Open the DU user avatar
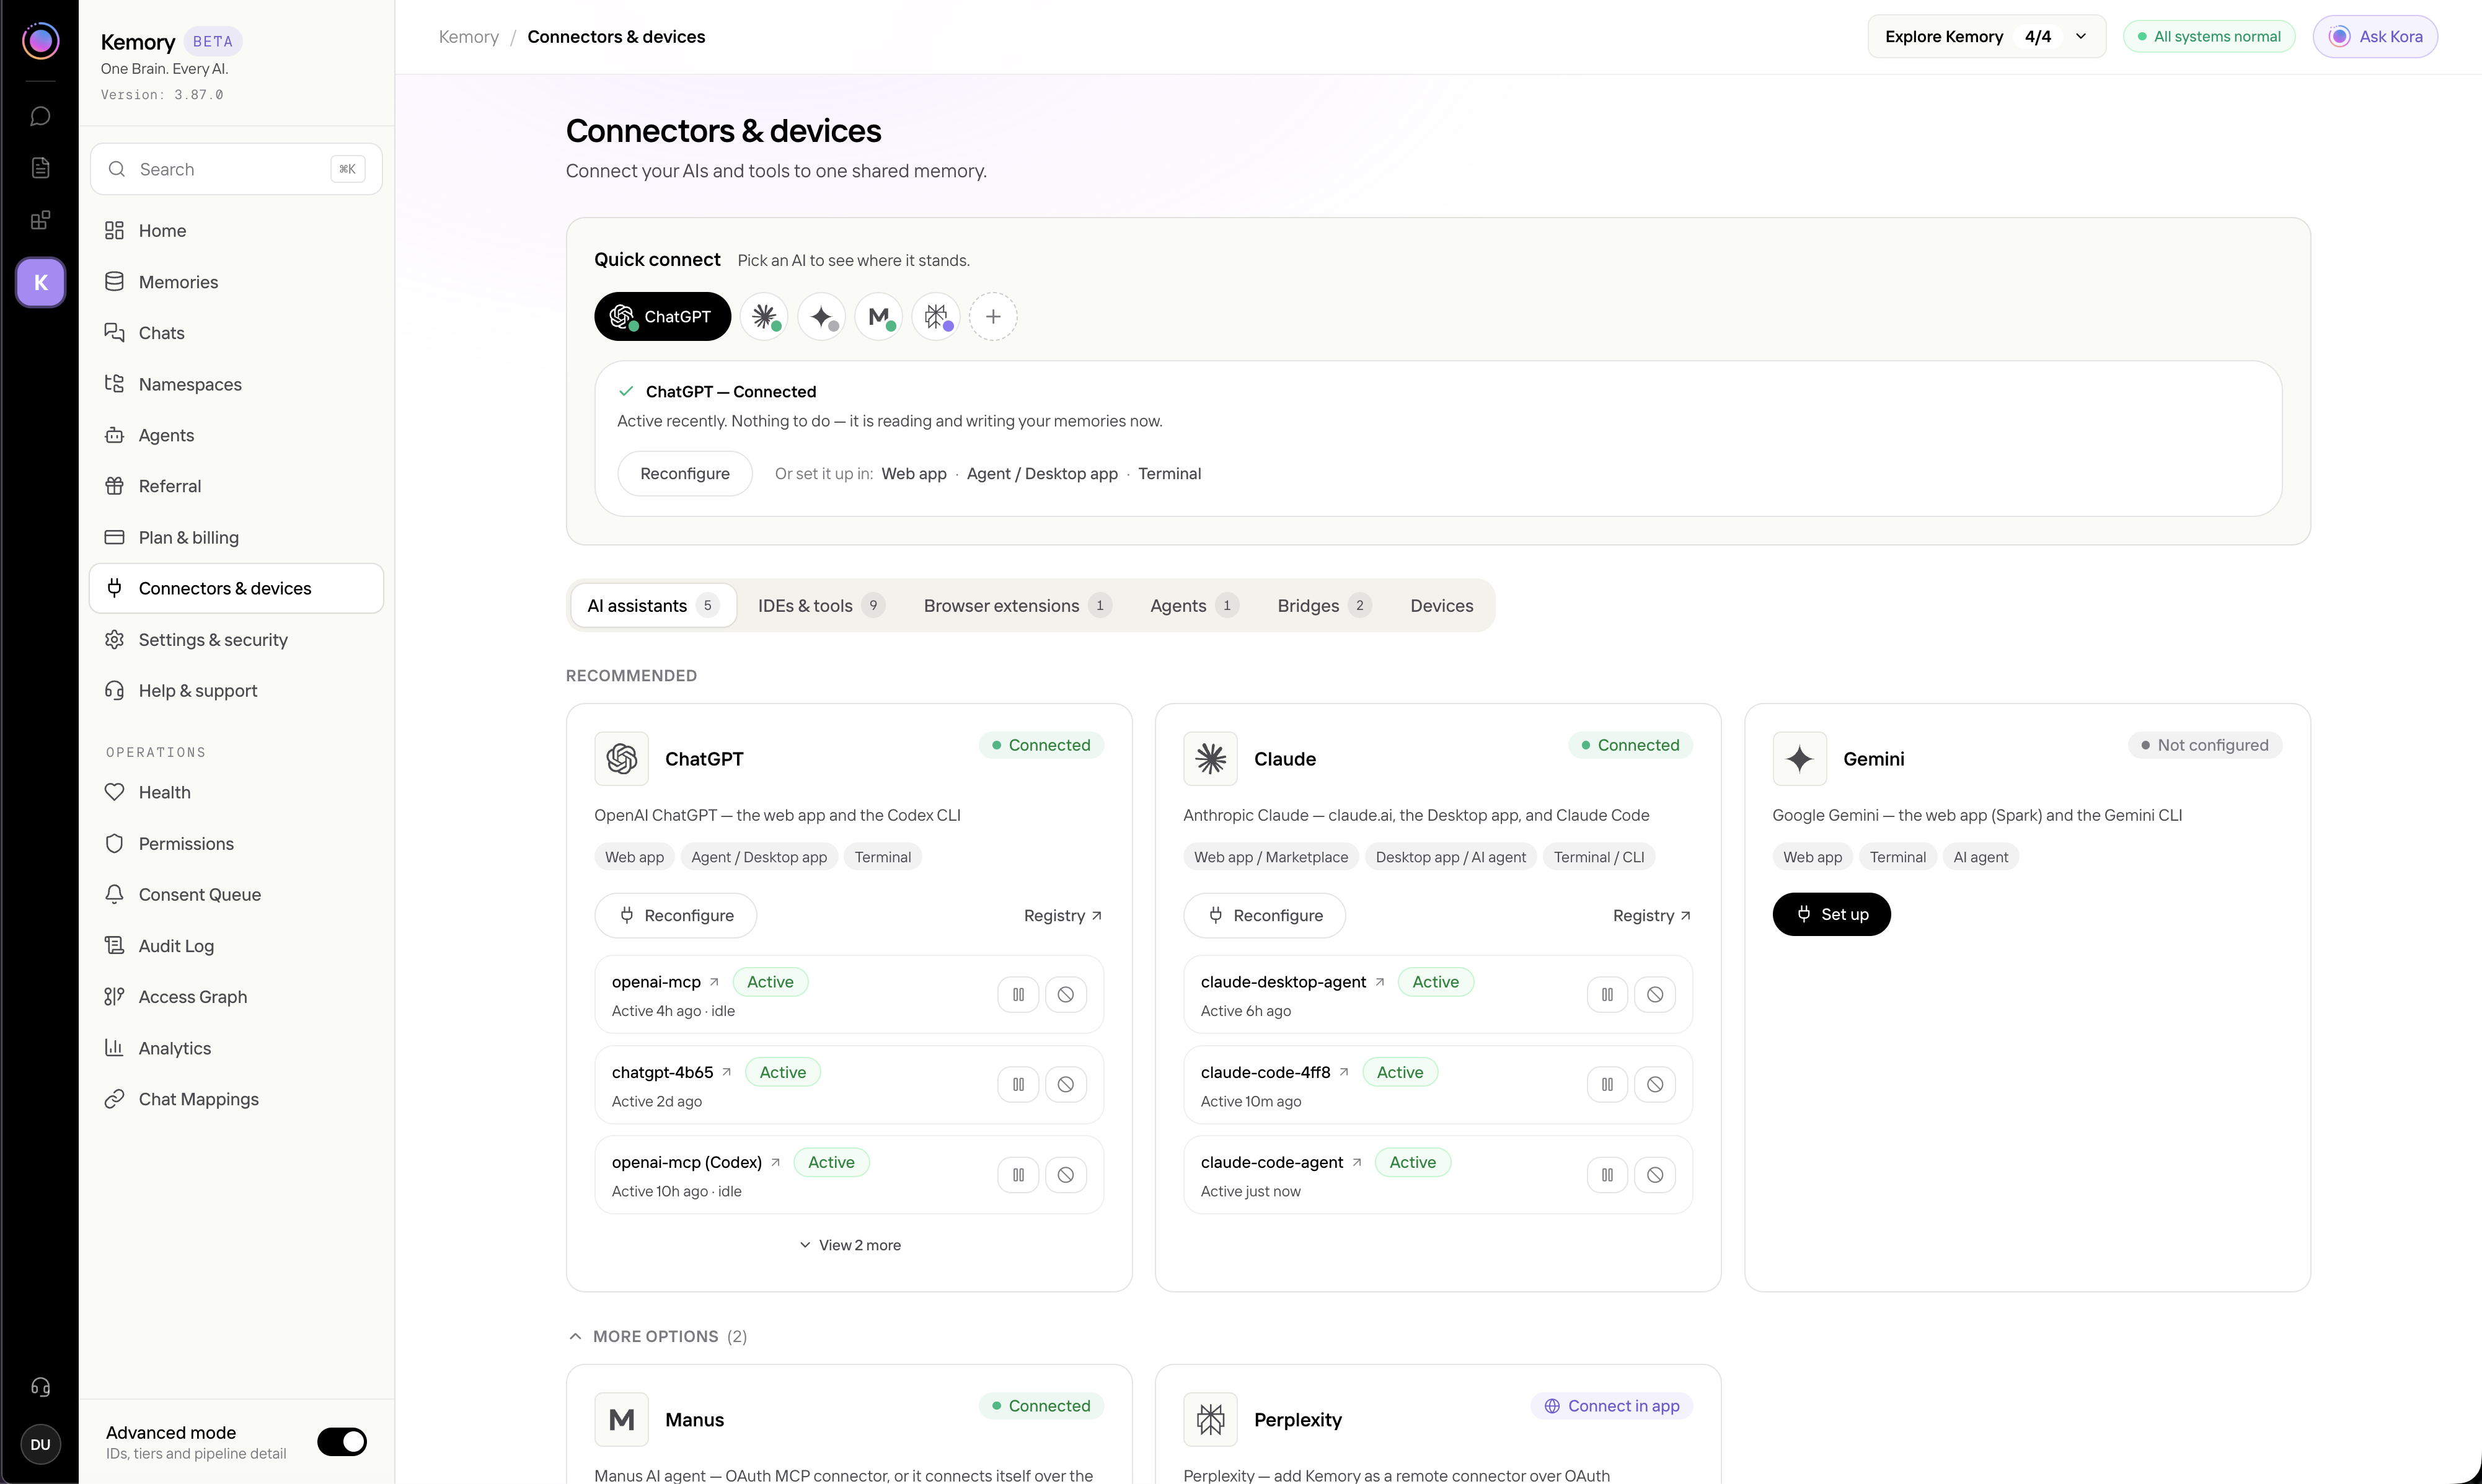Screen dimensions: 2482x1484 [40, 1444]
